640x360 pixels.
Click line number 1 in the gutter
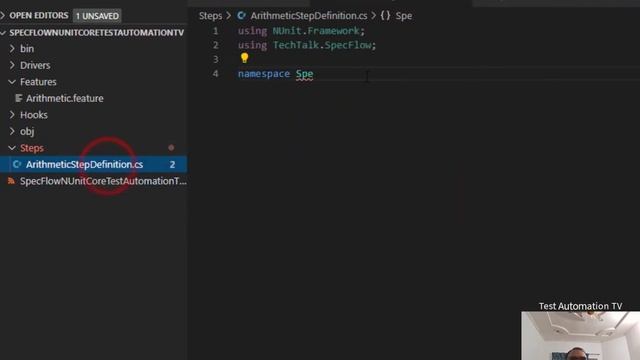(x=216, y=31)
